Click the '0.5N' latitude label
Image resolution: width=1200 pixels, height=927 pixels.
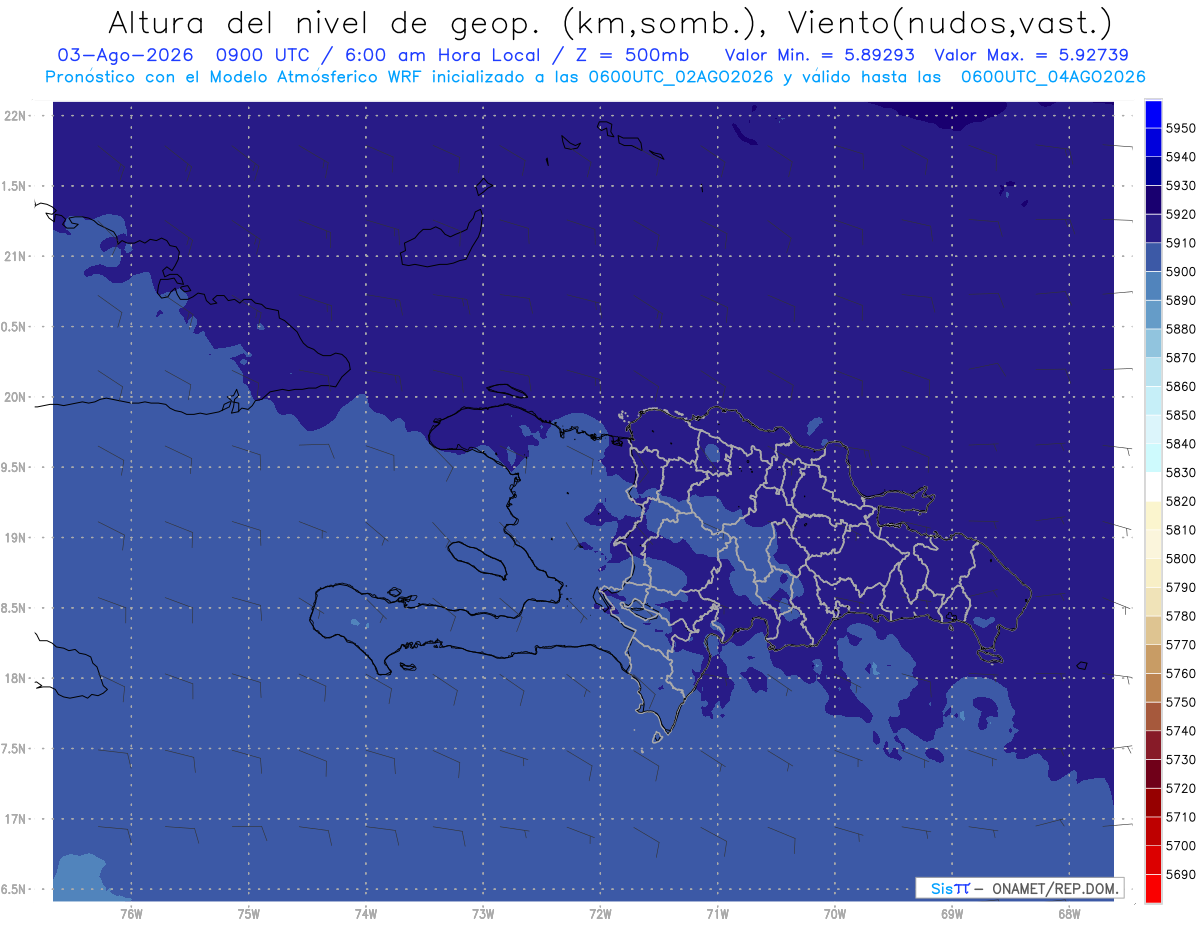click(15, 327)
